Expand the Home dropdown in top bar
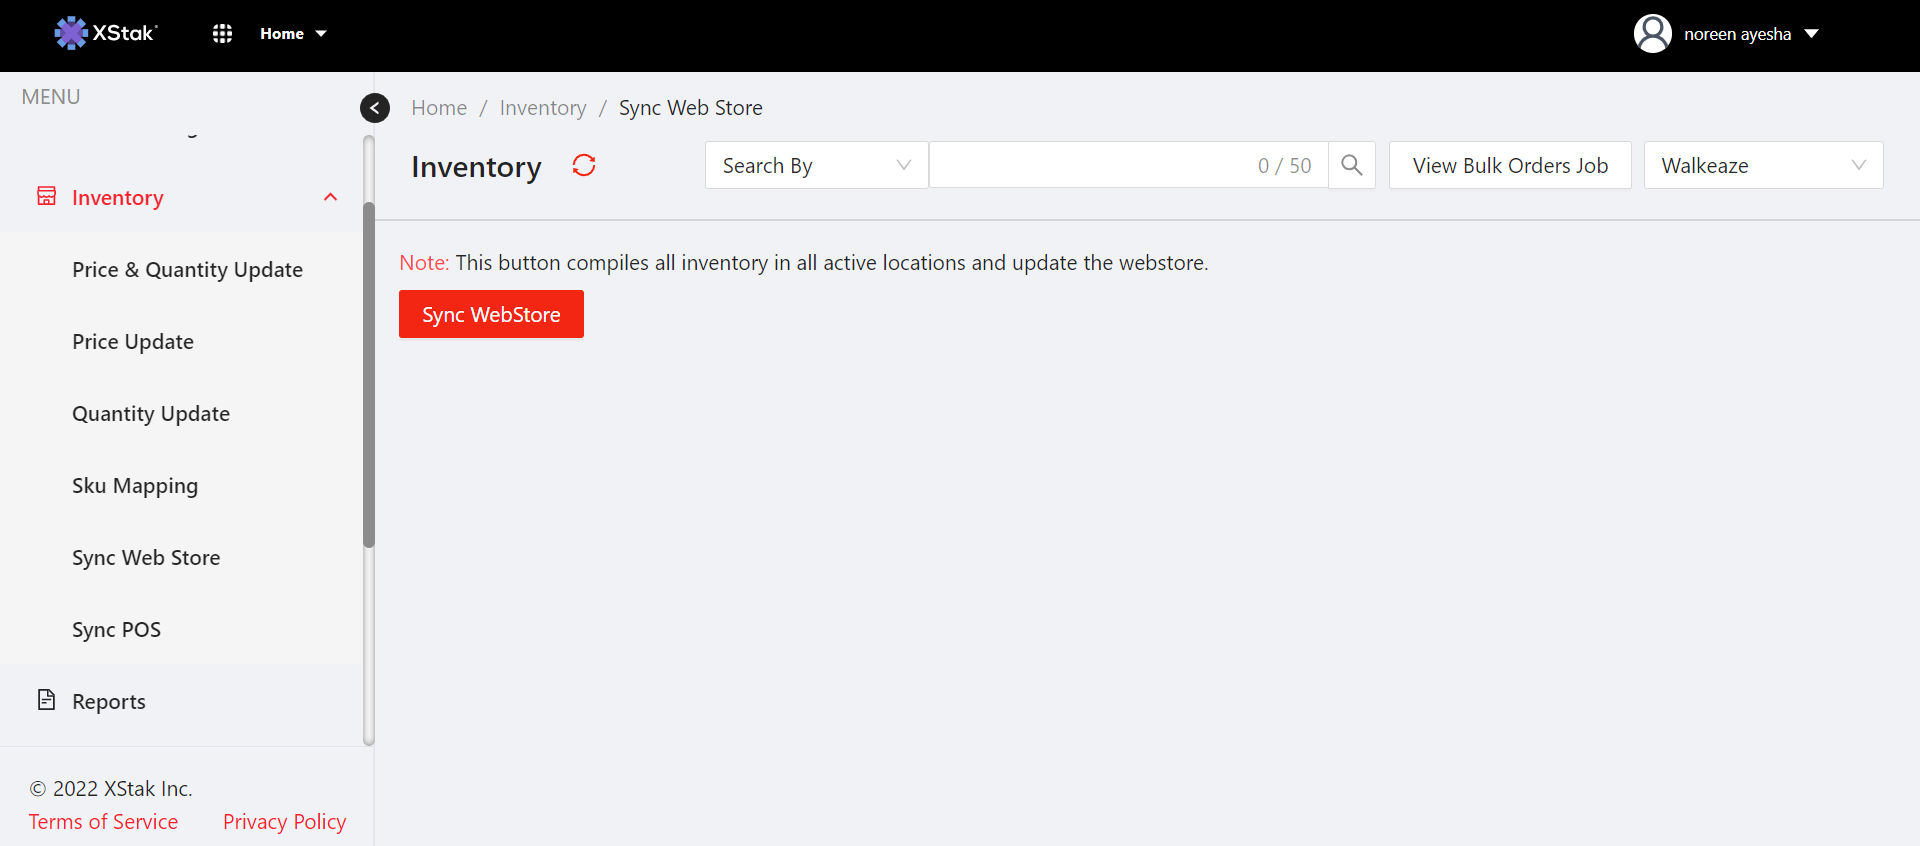The image size is (1920, 846). (x=293, y=34)
